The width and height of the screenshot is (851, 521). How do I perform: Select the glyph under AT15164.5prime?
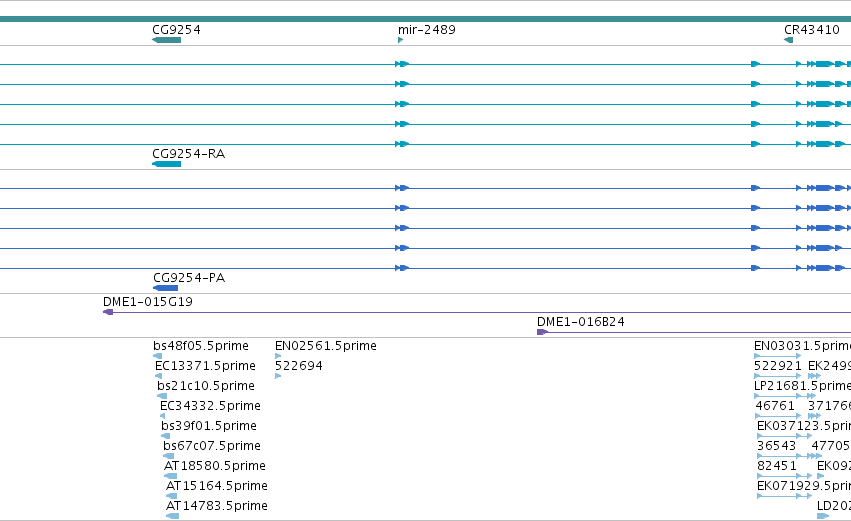171,496
